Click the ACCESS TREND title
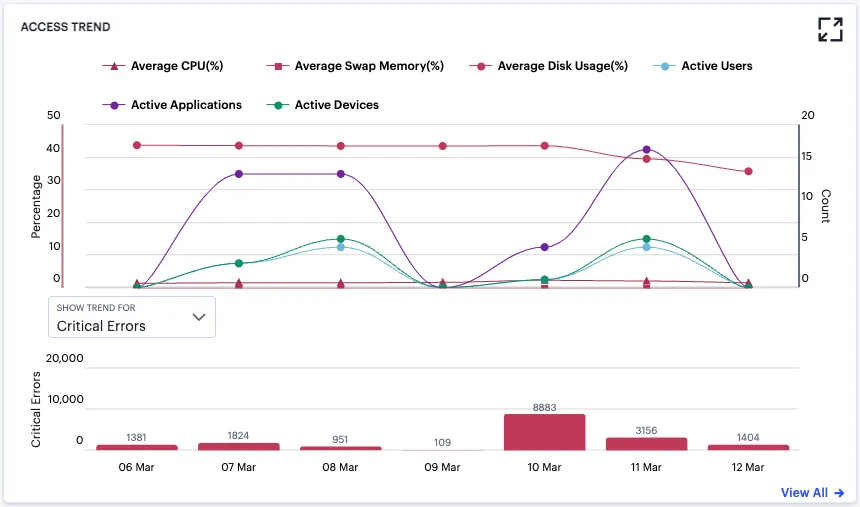 [x=65, y=27]
